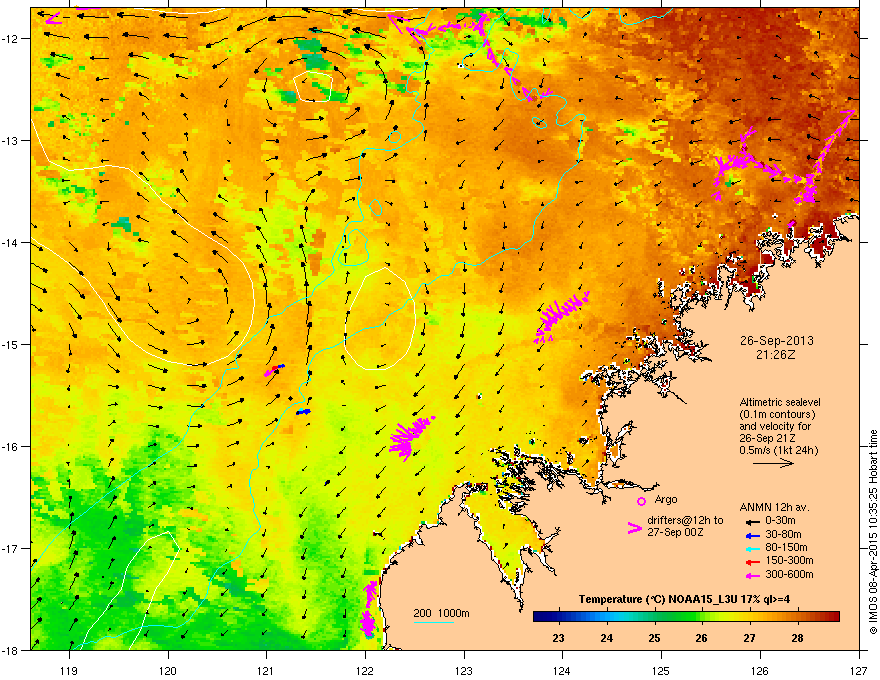Click the '80-150m' depth label

[786, 548]
